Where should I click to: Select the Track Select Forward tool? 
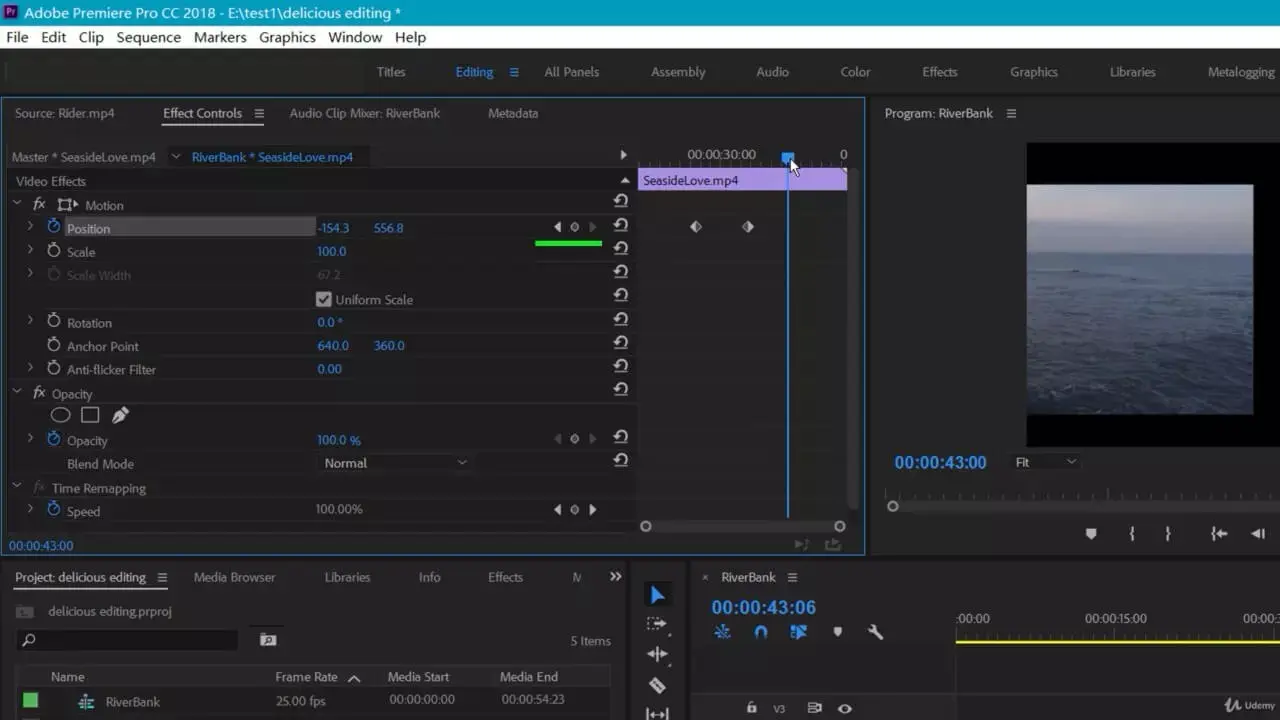point(656,623)
